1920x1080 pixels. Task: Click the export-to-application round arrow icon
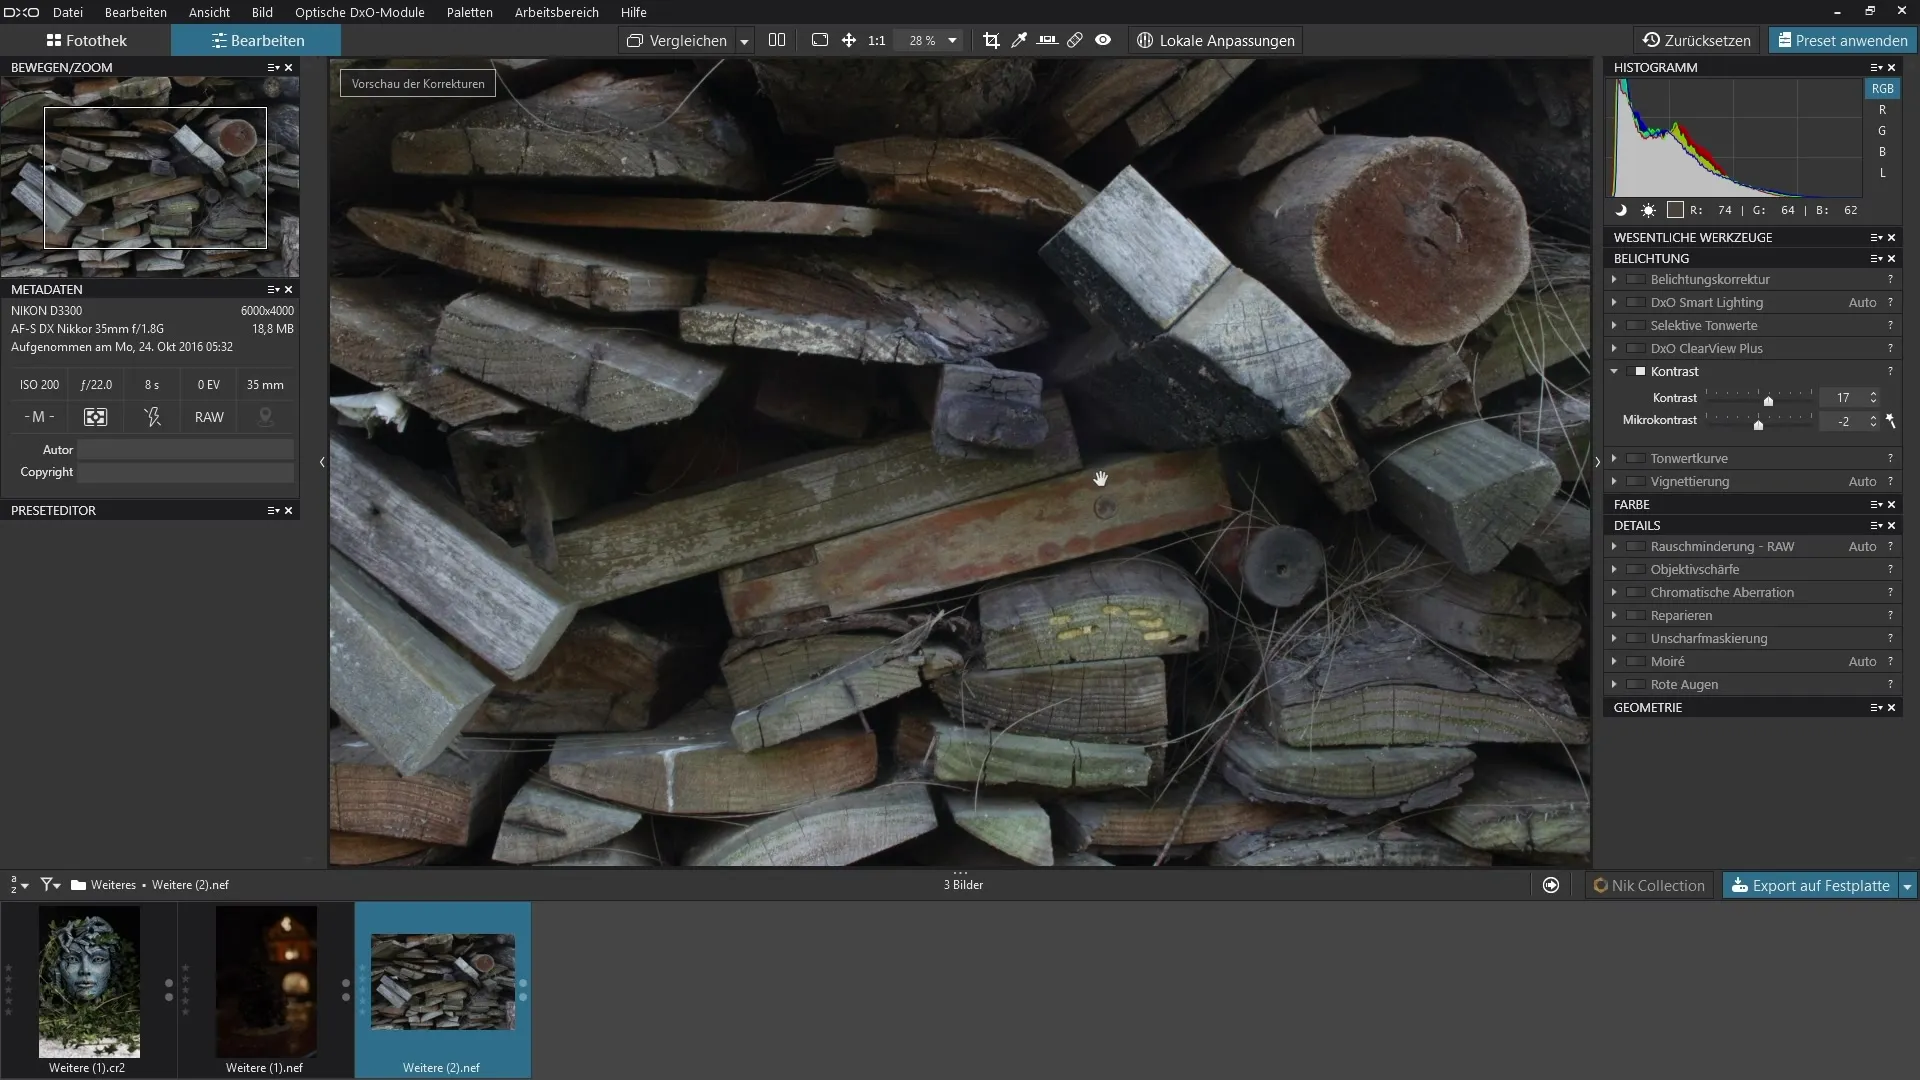(x=1551, y=885)
